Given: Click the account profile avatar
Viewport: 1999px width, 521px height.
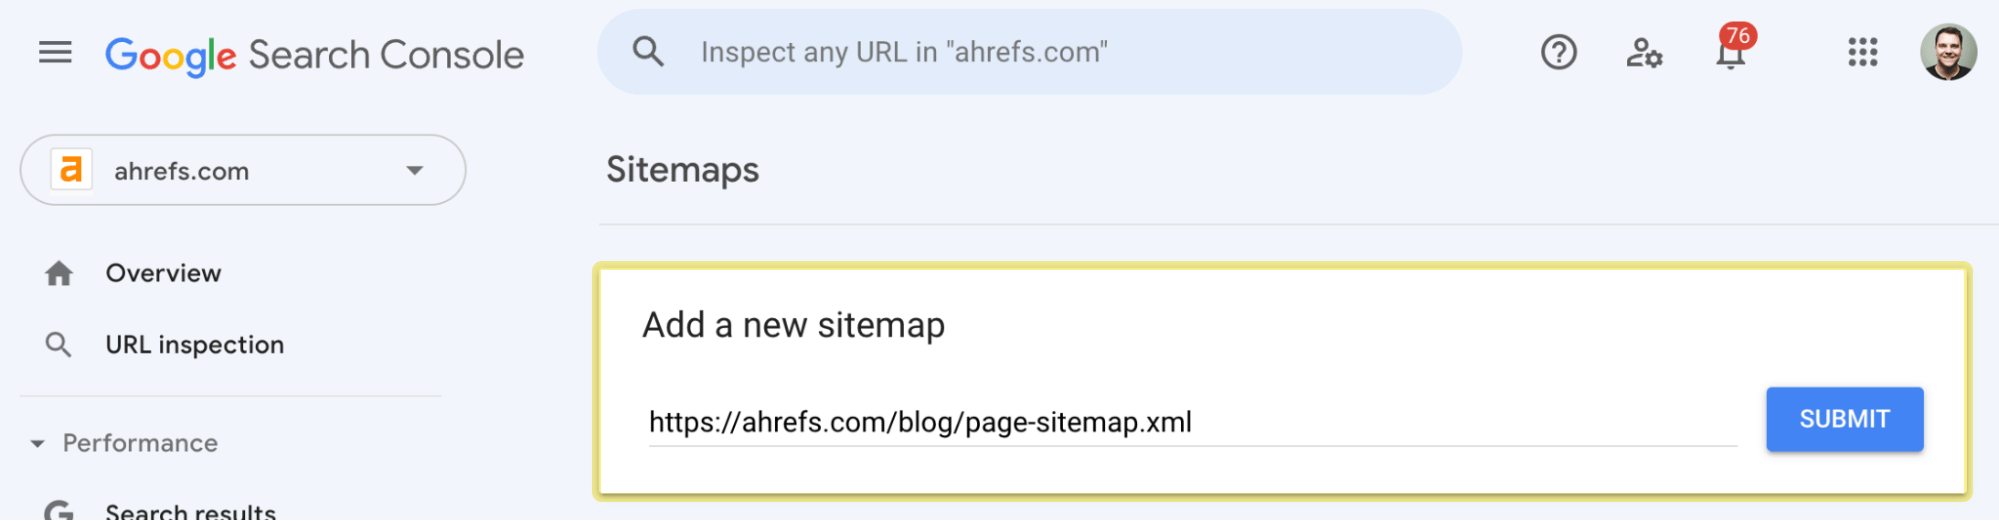Looking at the screenshot, I should pyautogui.click(x=1947, y=52).
